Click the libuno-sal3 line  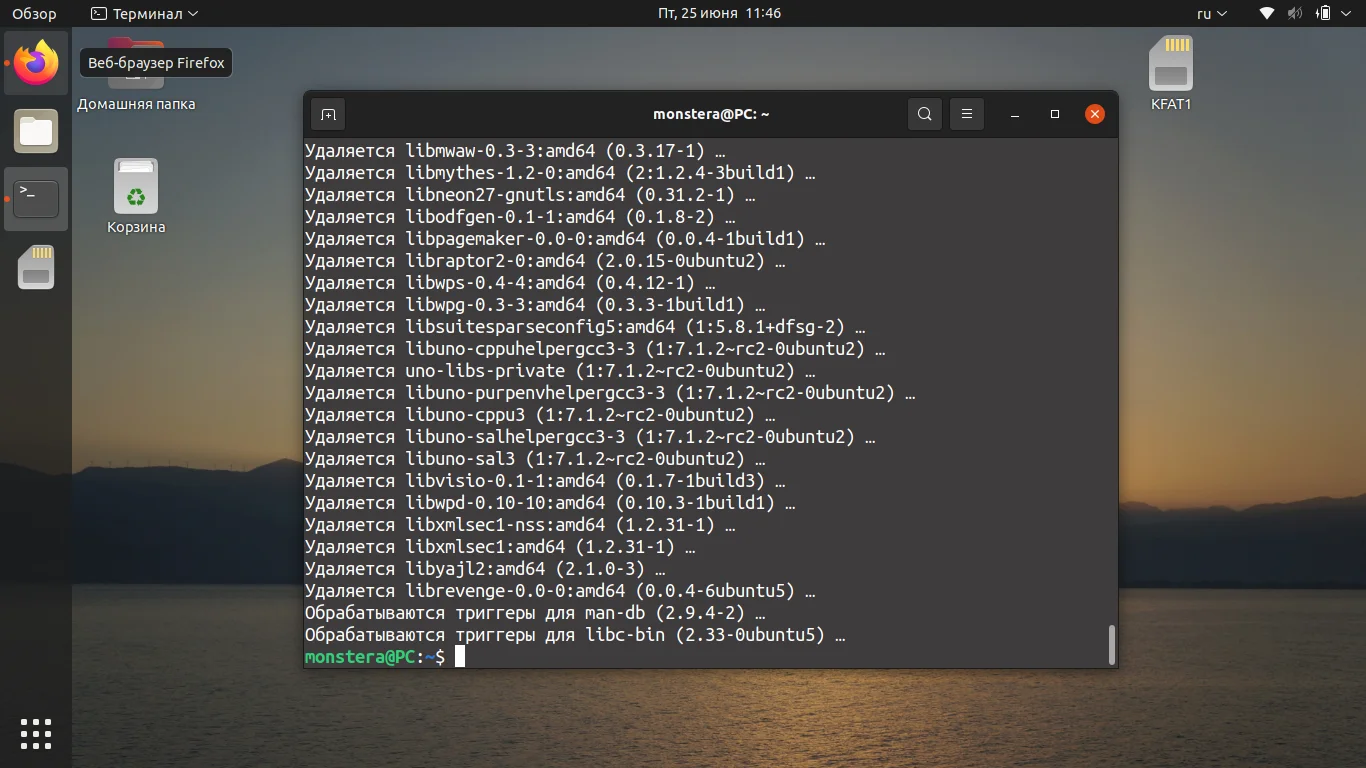coord(535,459)
